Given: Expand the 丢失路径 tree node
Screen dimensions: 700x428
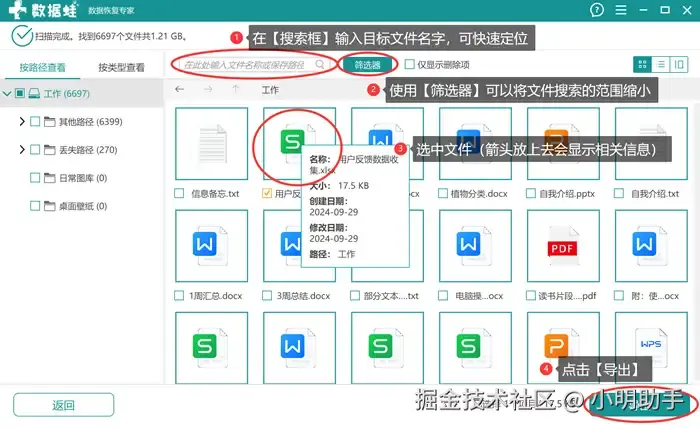Looking at the screenshot, I should tap(21, 150).
